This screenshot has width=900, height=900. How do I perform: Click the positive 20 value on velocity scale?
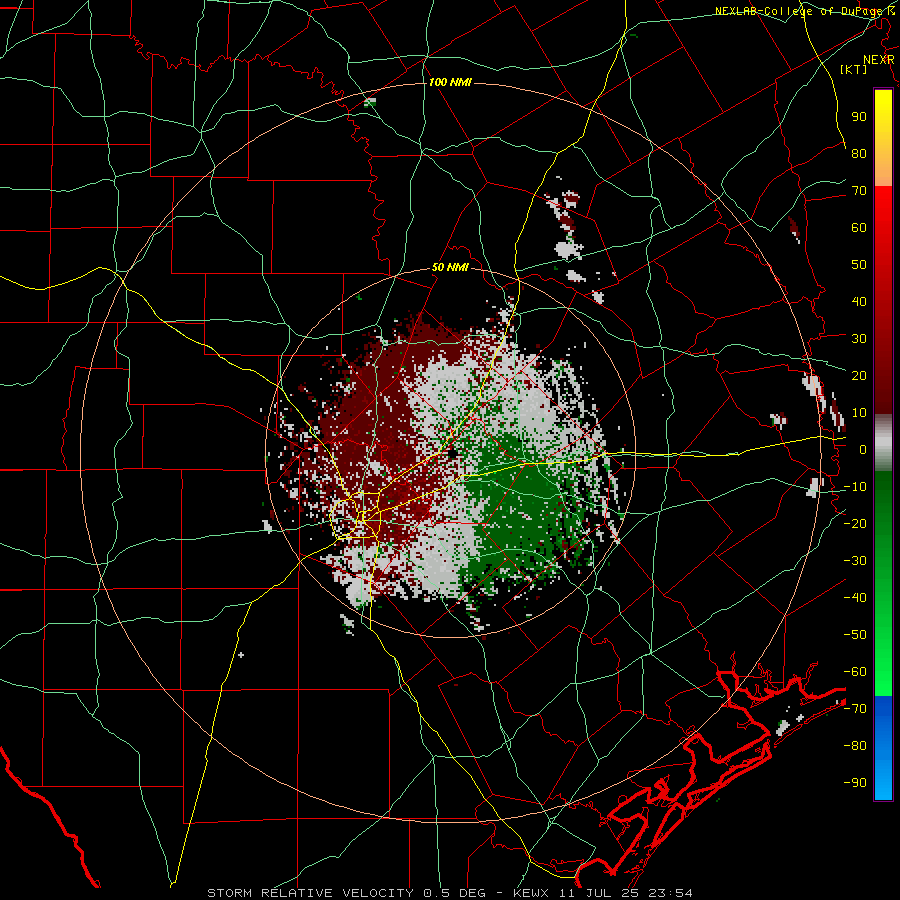click(859, 375)
